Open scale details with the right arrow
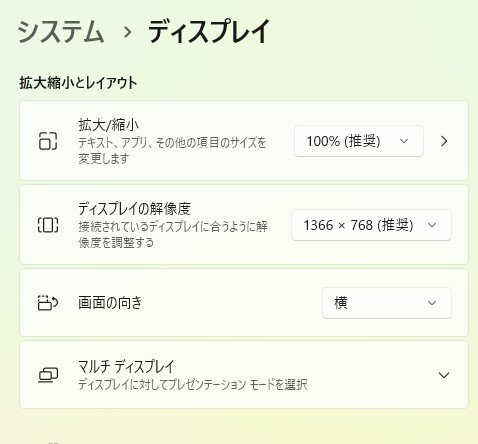 444,141
